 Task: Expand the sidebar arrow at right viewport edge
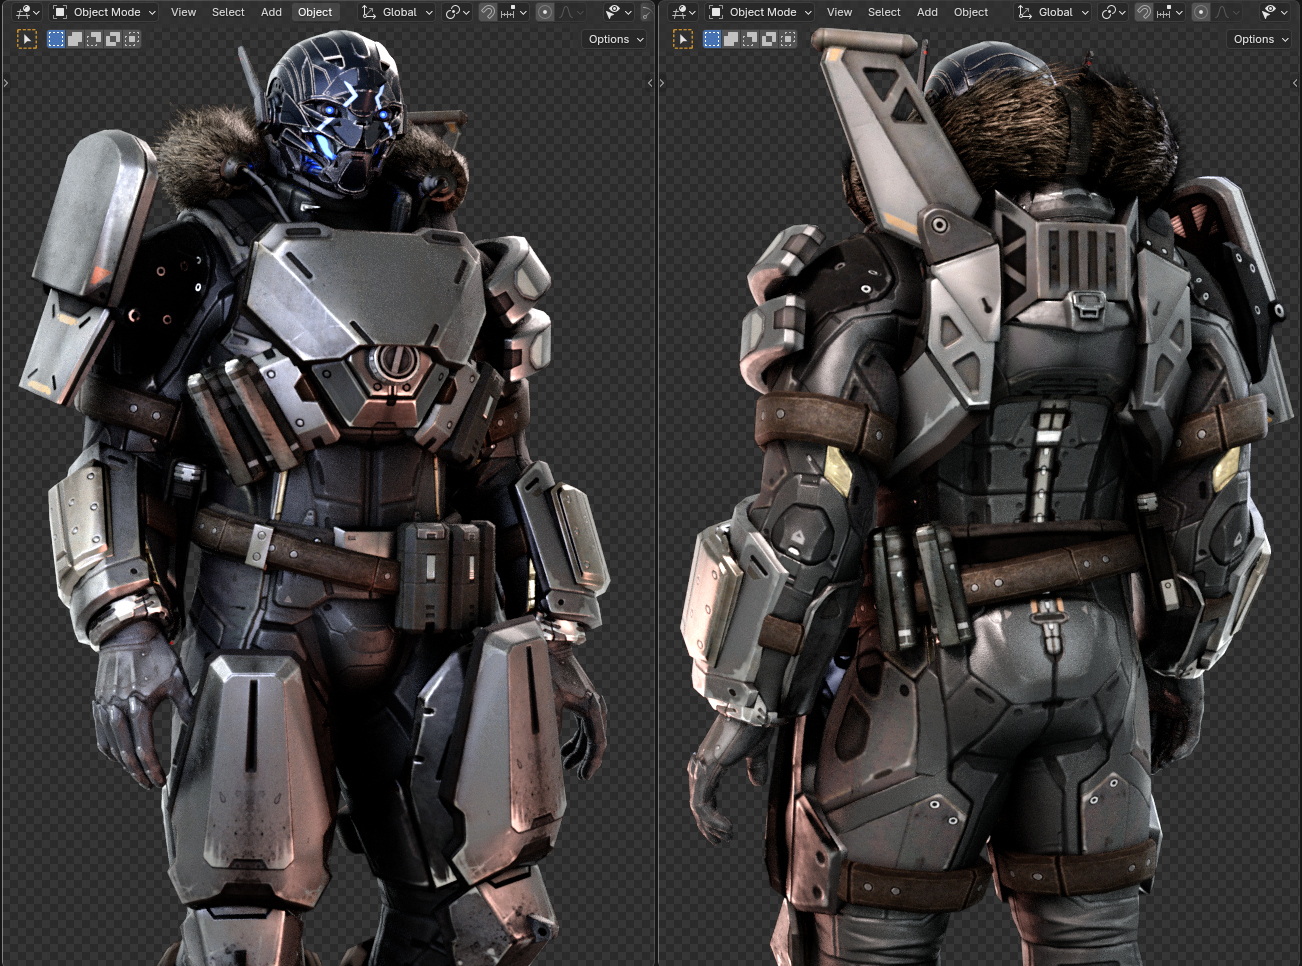(x=1295, y=83)
